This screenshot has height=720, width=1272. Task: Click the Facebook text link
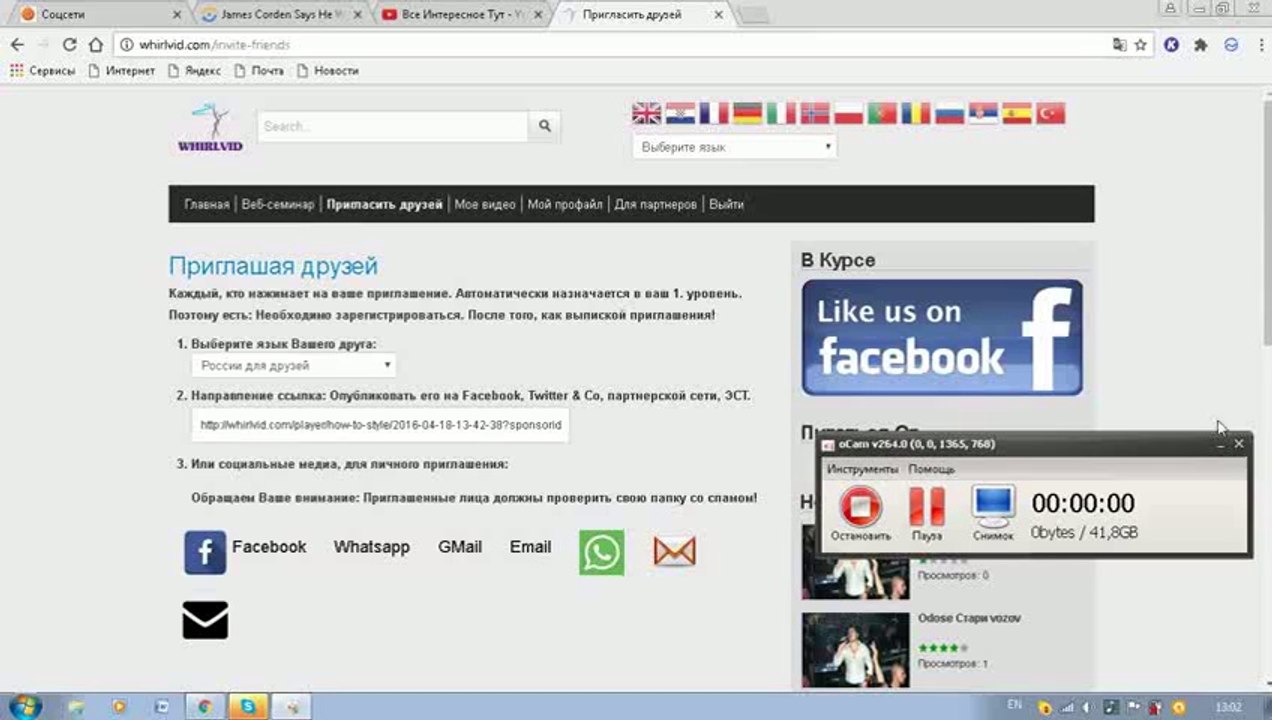coord(269,547)
